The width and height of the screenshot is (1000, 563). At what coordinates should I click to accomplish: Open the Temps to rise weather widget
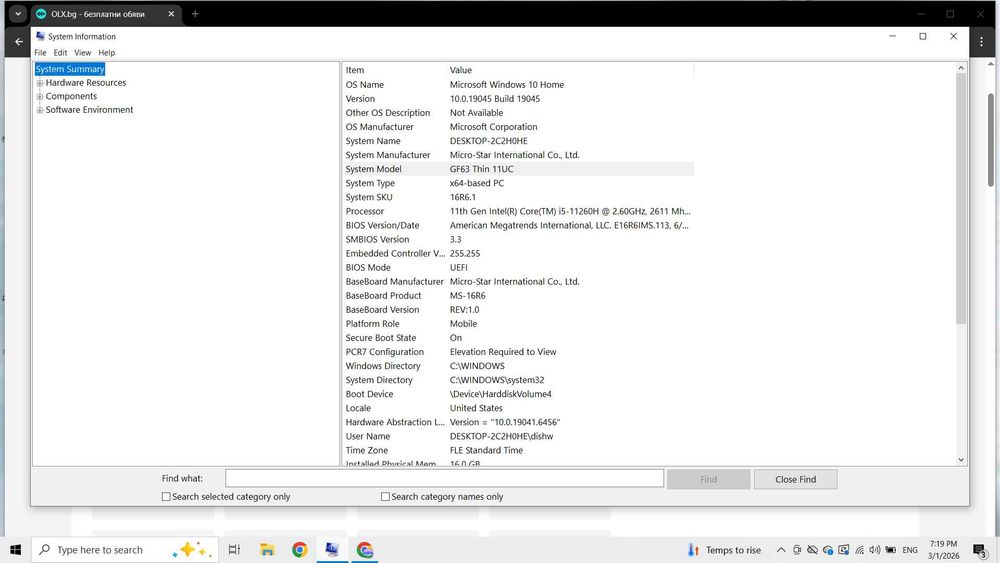tap(724, 550)
